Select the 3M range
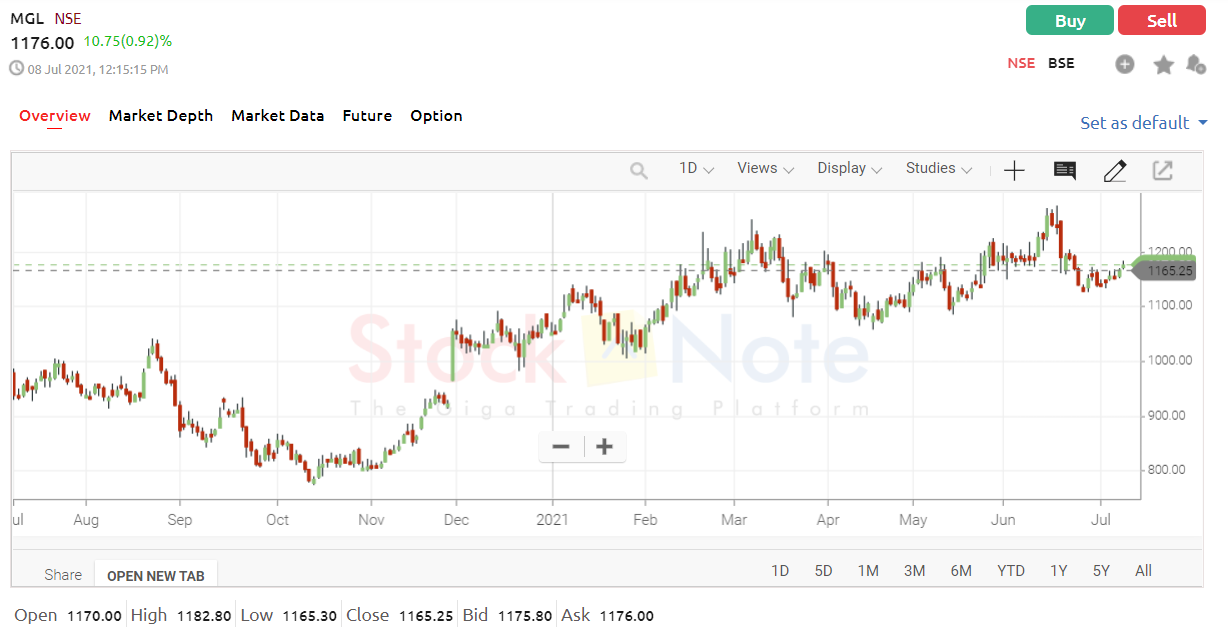 click(x=914, y=571)
